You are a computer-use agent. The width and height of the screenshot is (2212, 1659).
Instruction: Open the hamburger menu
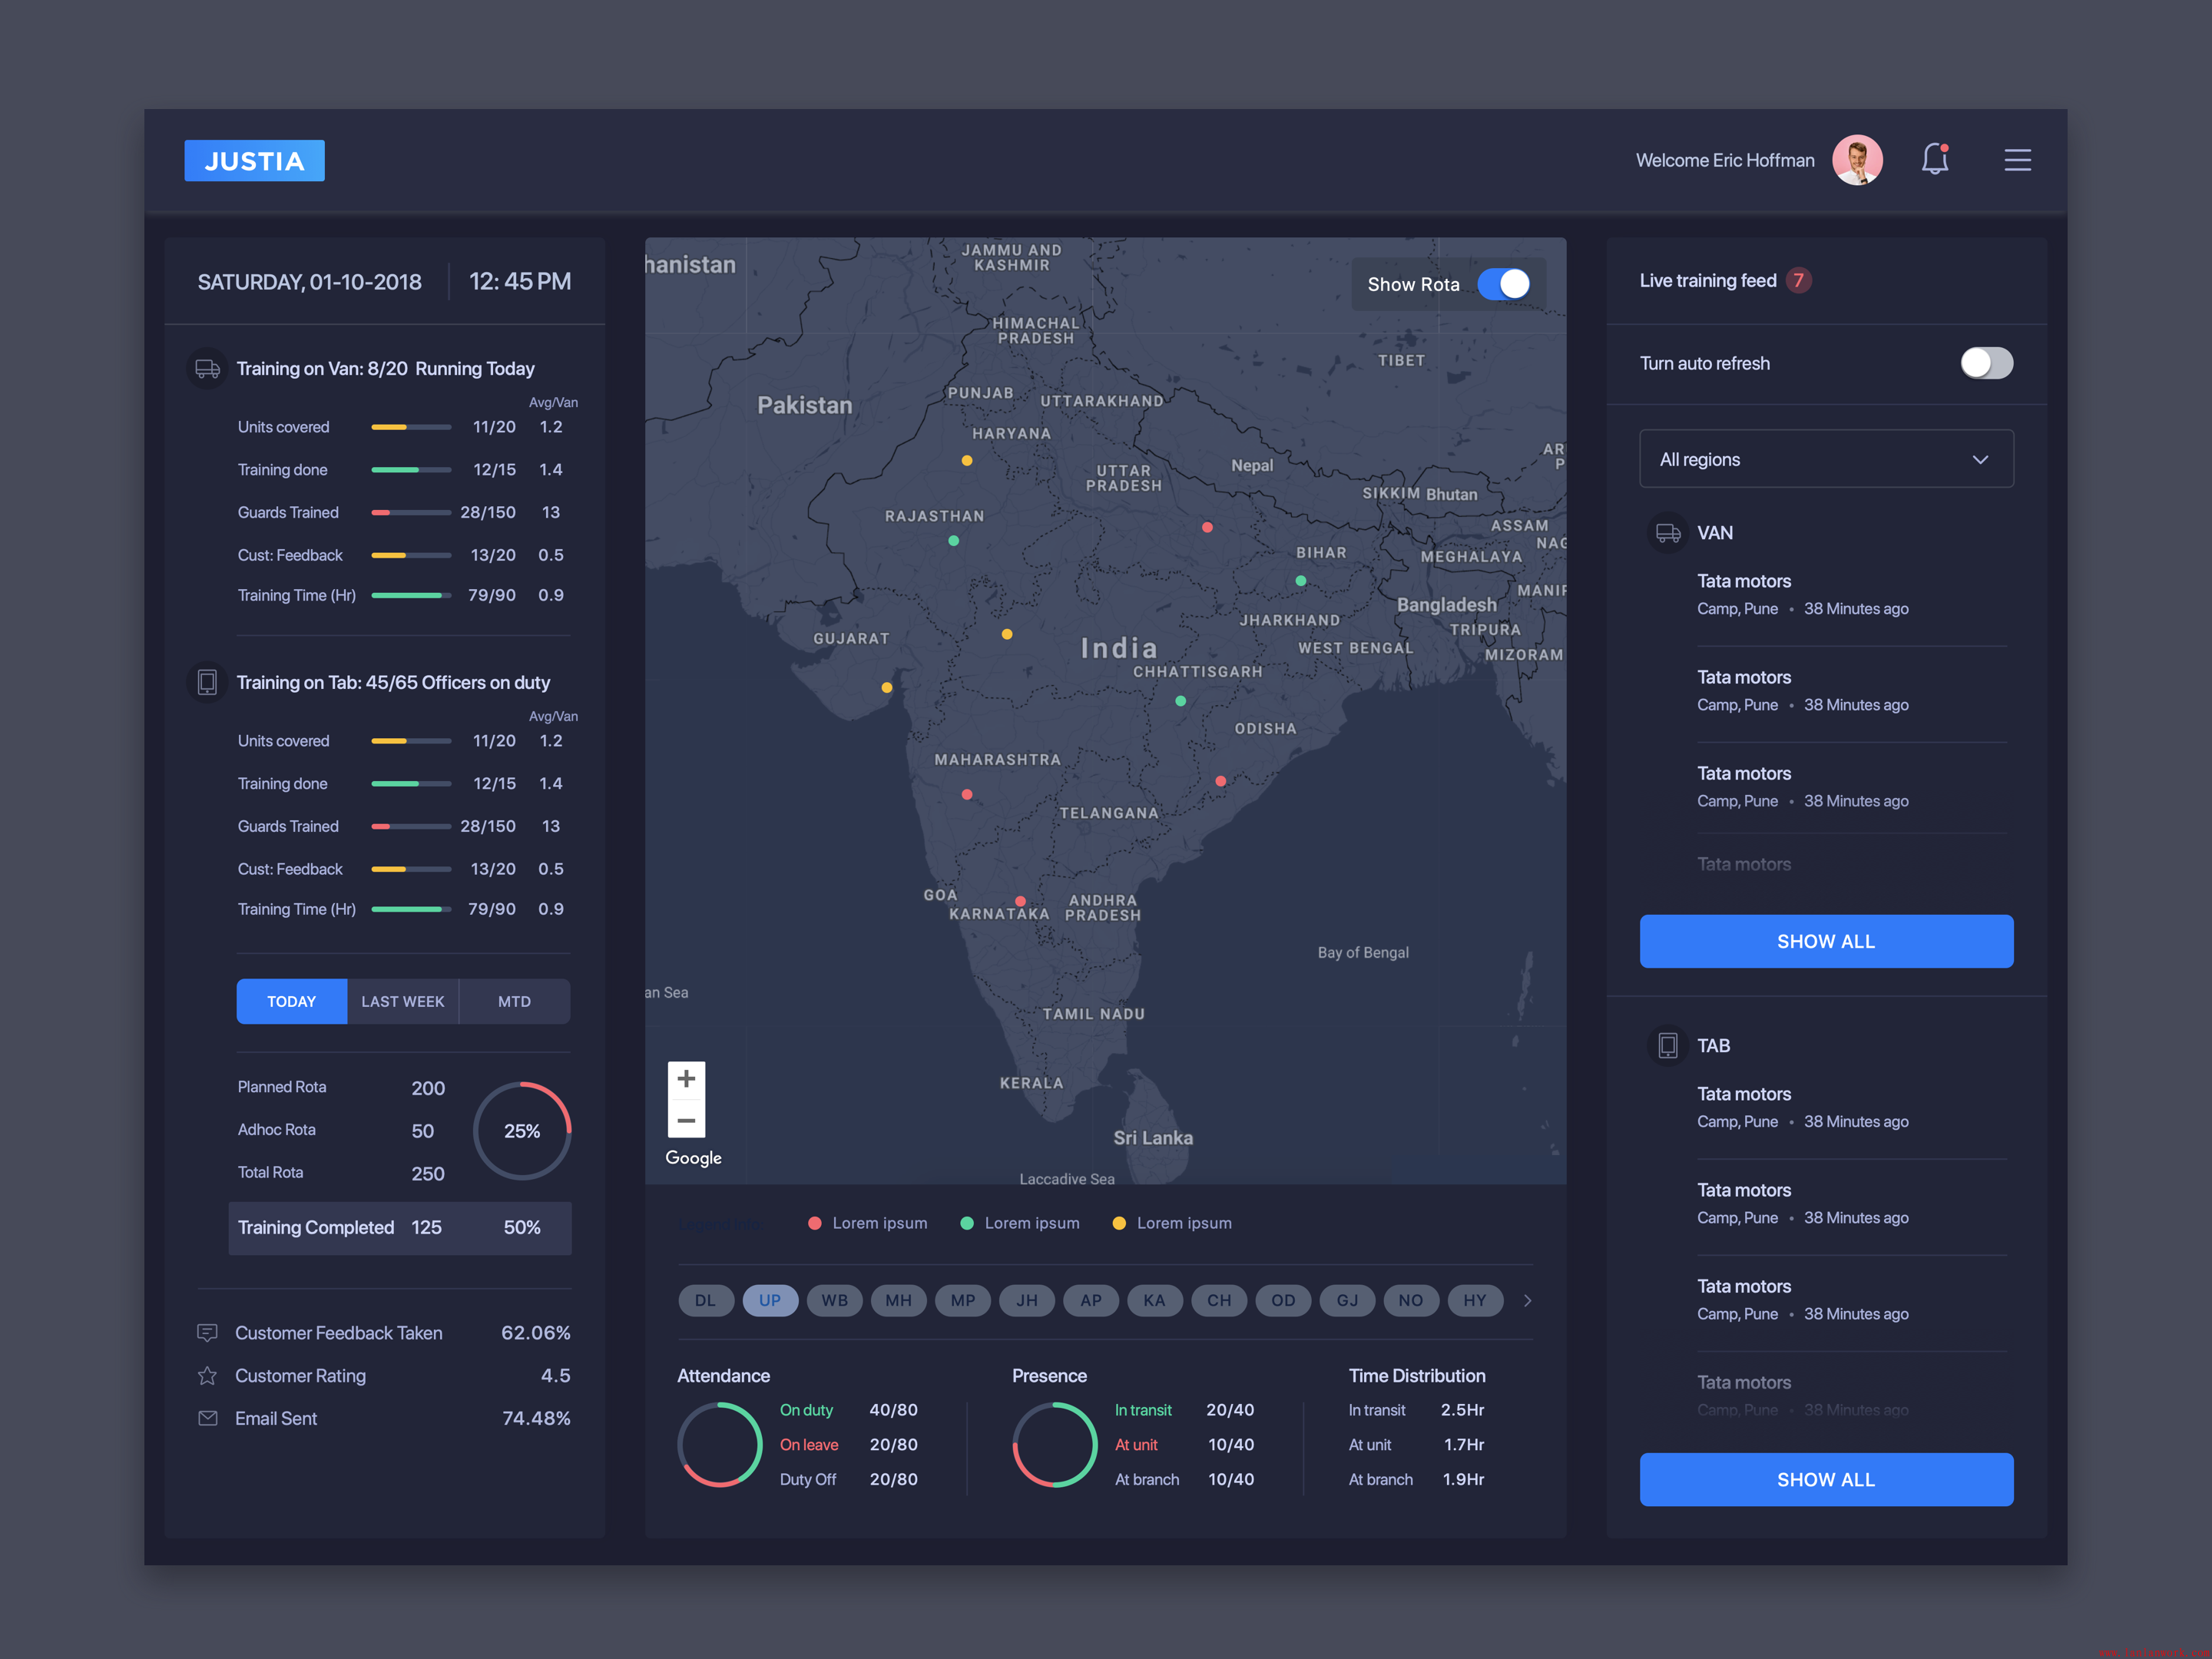click(x=2017, y=160)
